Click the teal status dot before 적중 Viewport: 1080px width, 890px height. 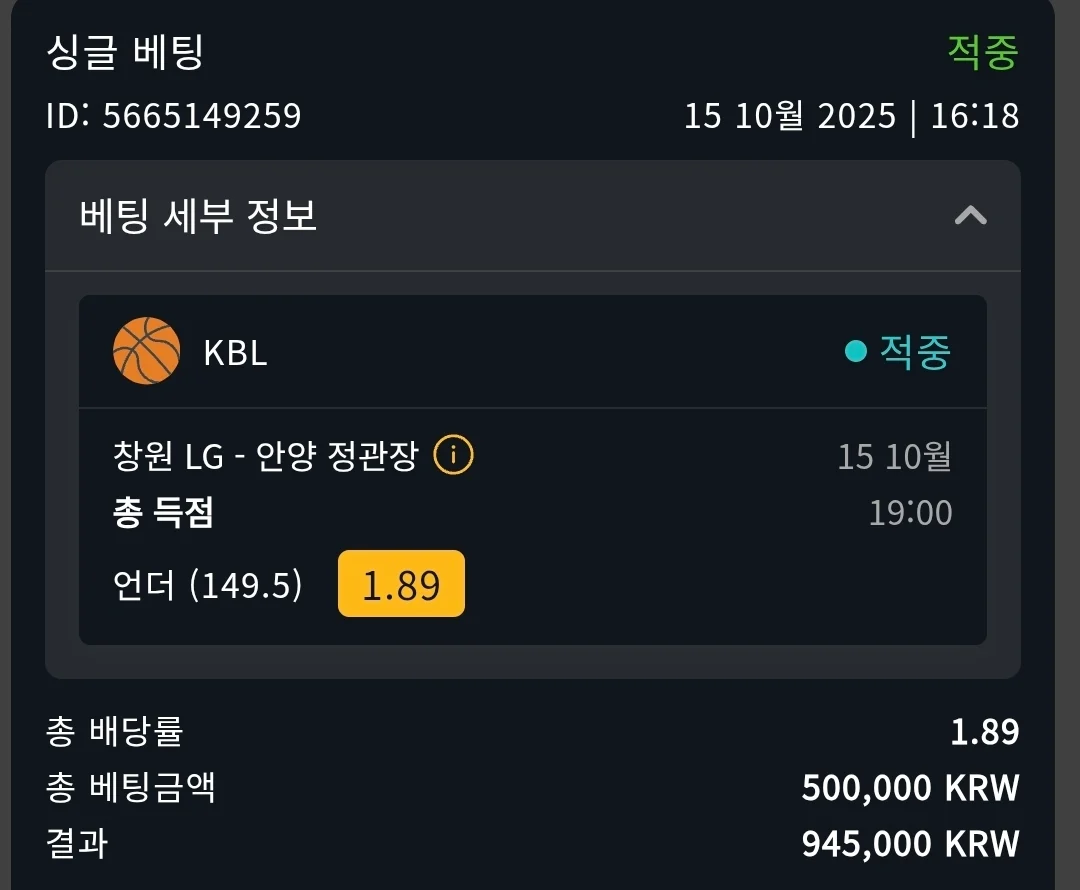[855, 351]
